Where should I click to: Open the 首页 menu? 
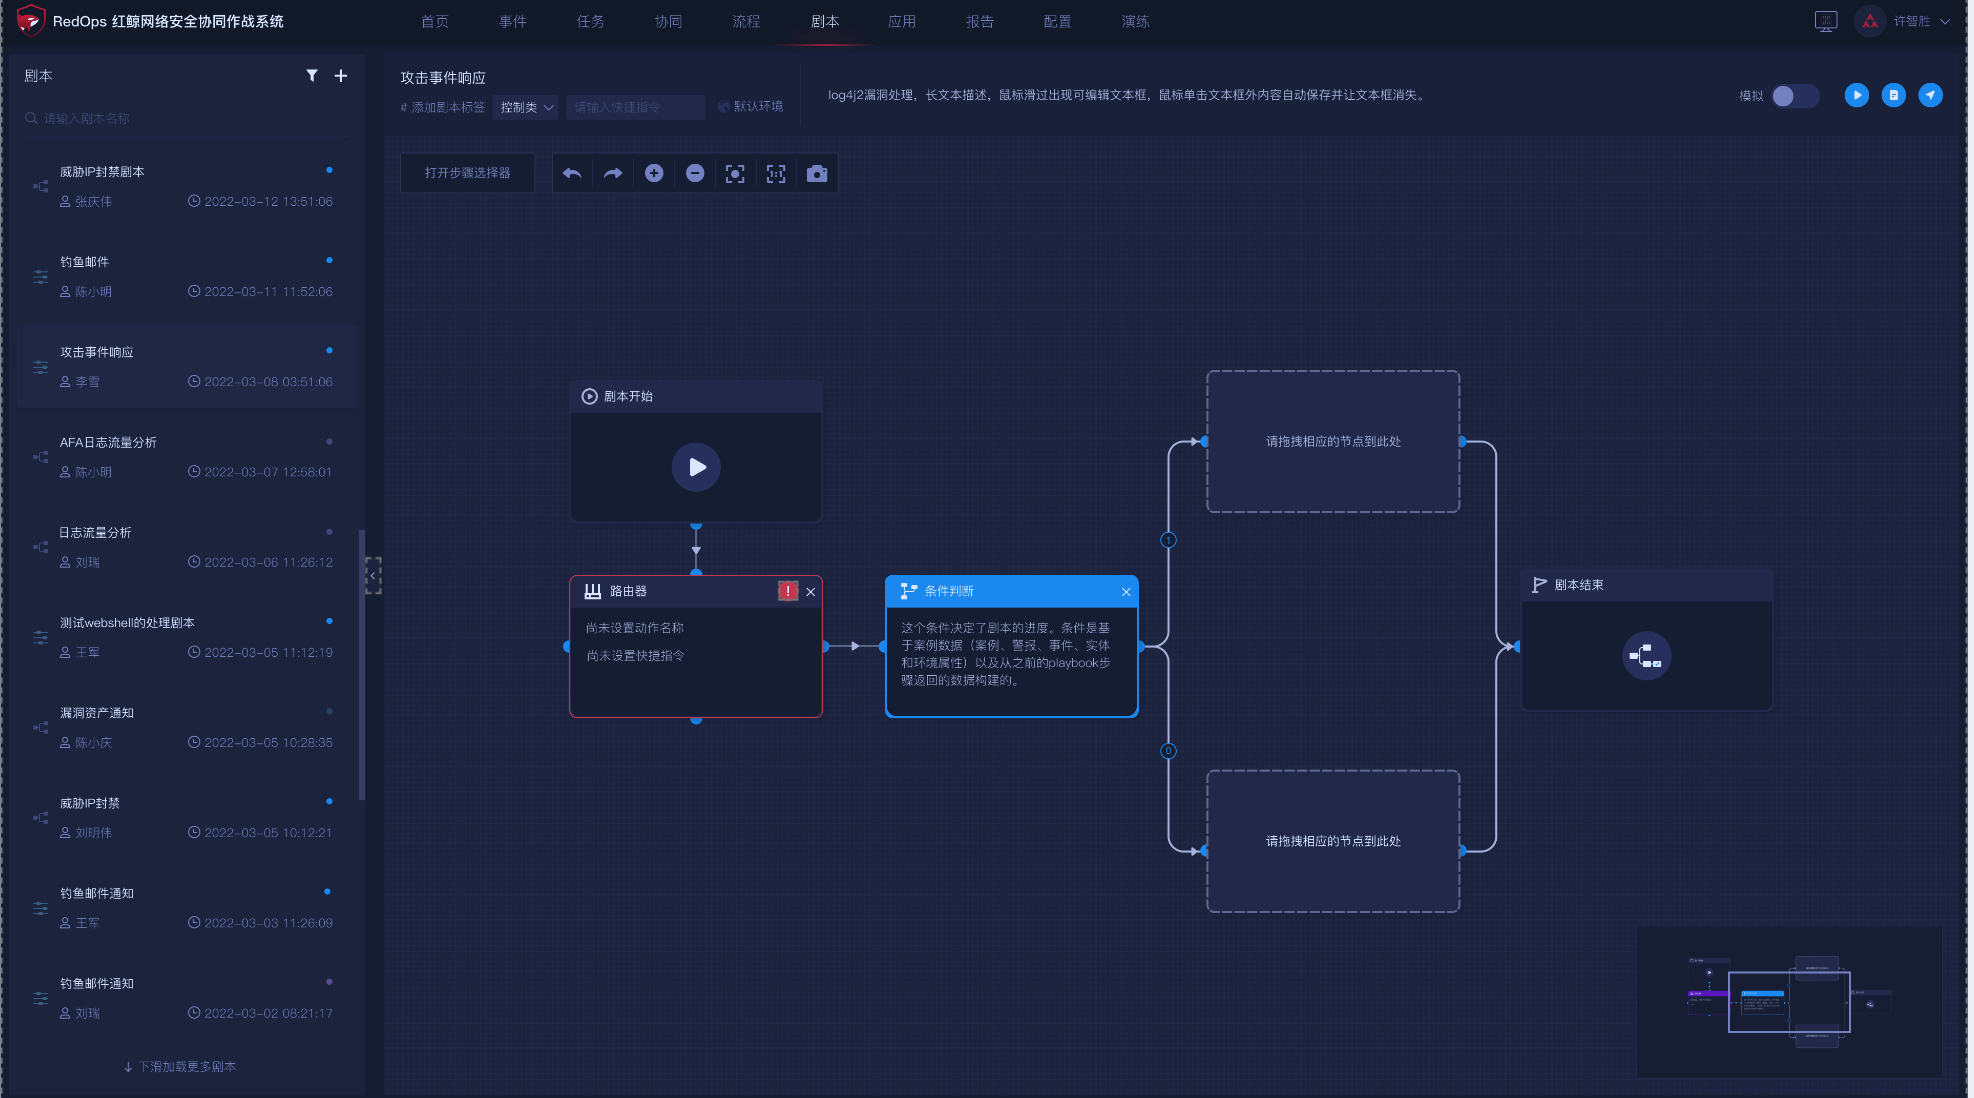435,21
